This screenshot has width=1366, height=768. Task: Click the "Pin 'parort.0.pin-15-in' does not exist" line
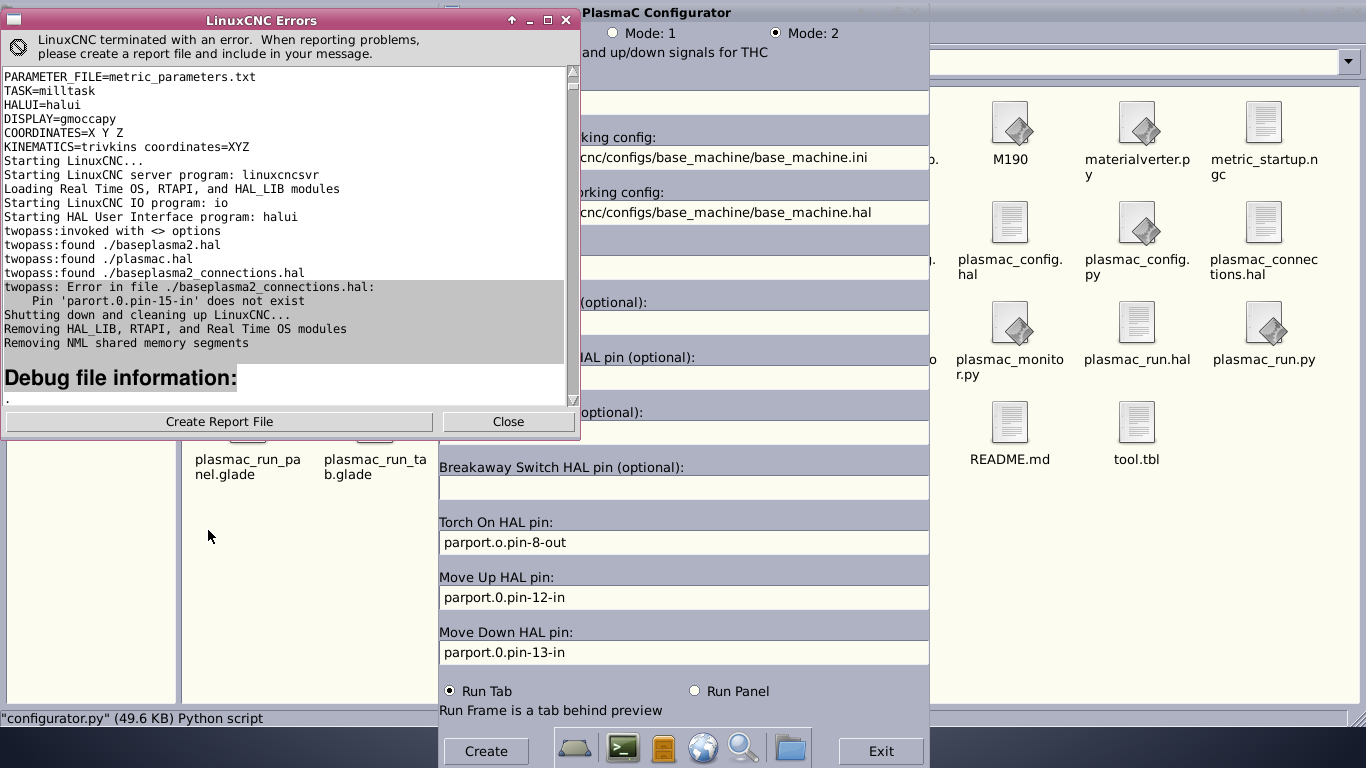(168, 301)
